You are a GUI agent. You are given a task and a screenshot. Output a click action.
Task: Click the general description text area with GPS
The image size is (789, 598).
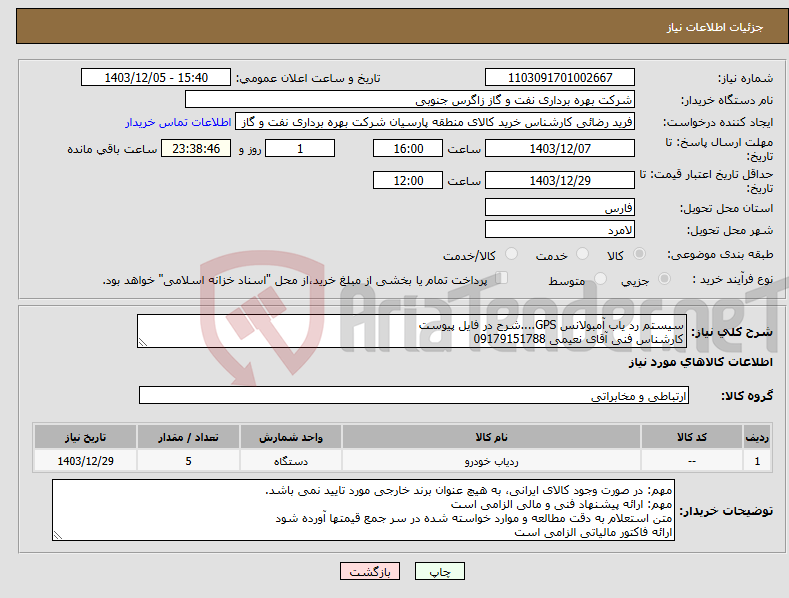coord(412,331)
